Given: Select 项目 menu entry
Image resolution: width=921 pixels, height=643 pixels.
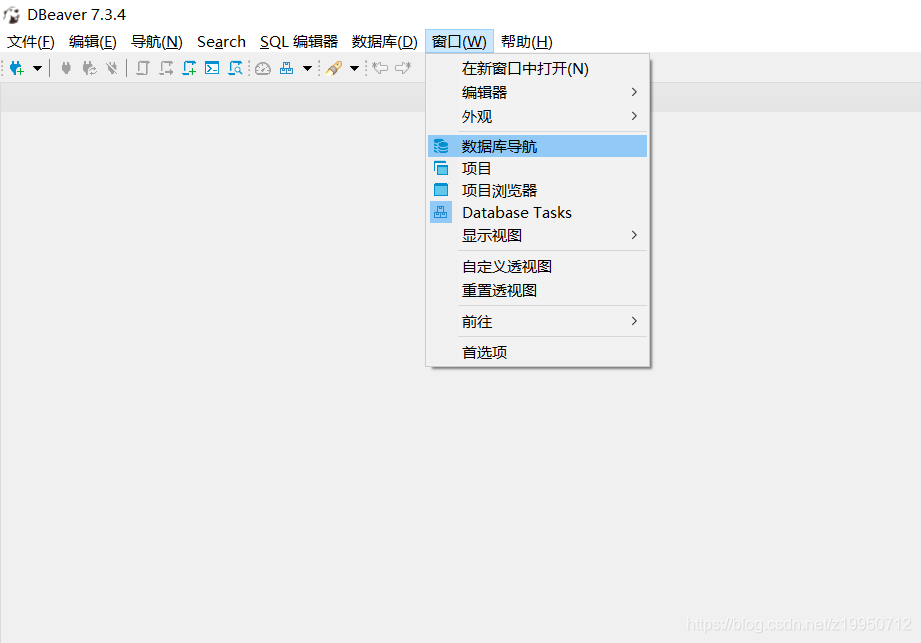Looking at the screenshot, I should [x=537, y=169].
